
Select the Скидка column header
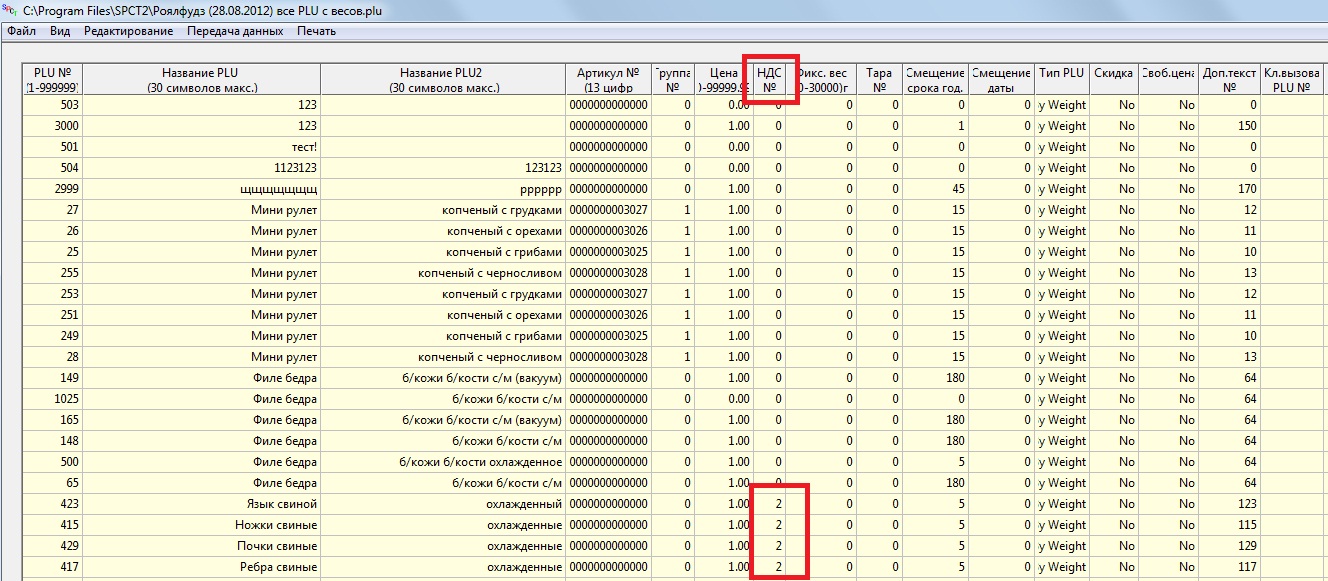click(x=1113, y=80)
